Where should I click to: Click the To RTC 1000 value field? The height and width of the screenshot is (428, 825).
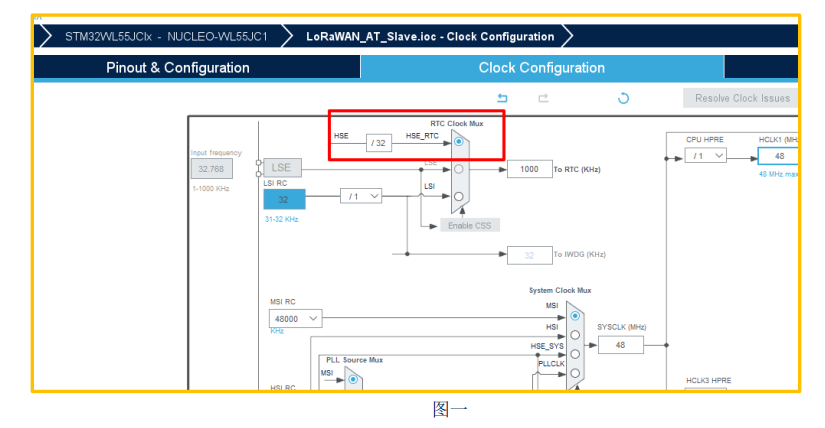(529, 169)
